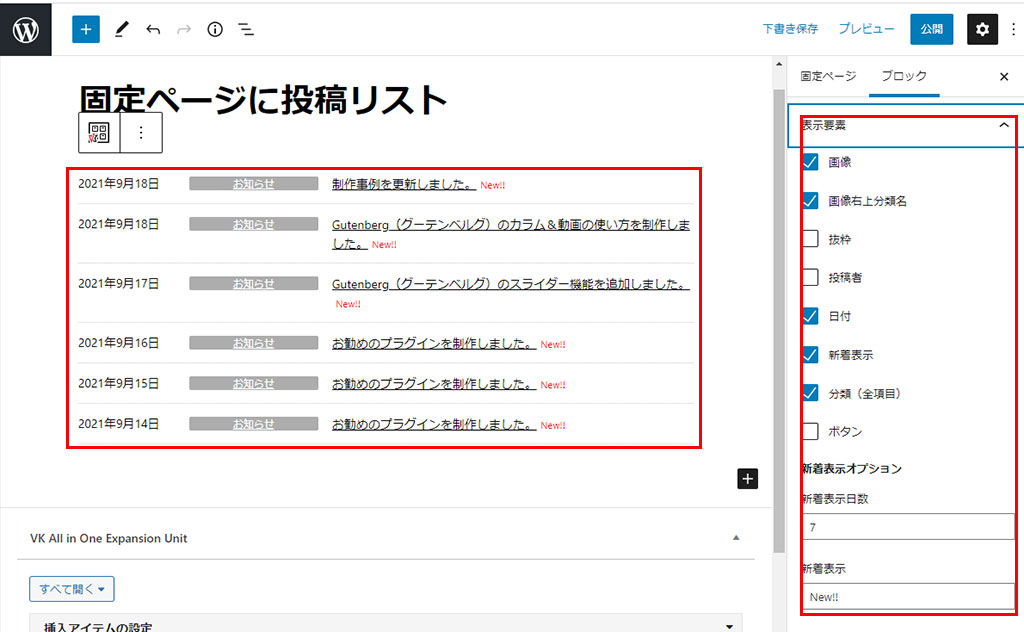Open the block inserter plus button
The height and width of the screenshot is (632, 1024).
pos(86,29)
